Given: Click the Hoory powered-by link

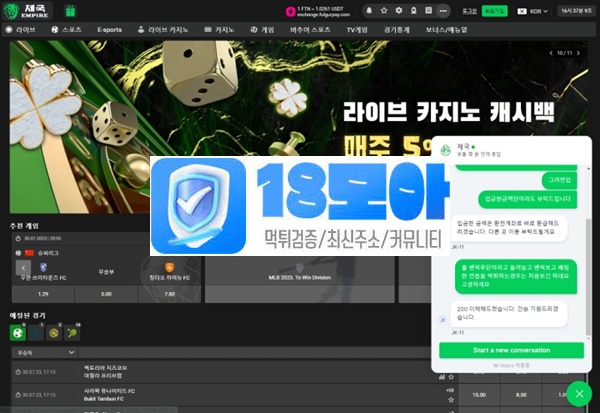Looking at the screenshot, I should tap(511, 366).
